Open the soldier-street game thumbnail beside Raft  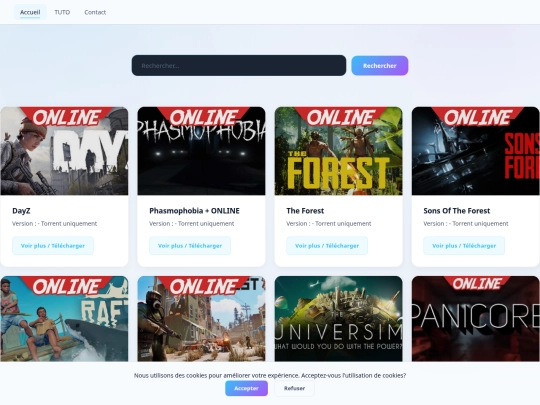pos(201,319)
